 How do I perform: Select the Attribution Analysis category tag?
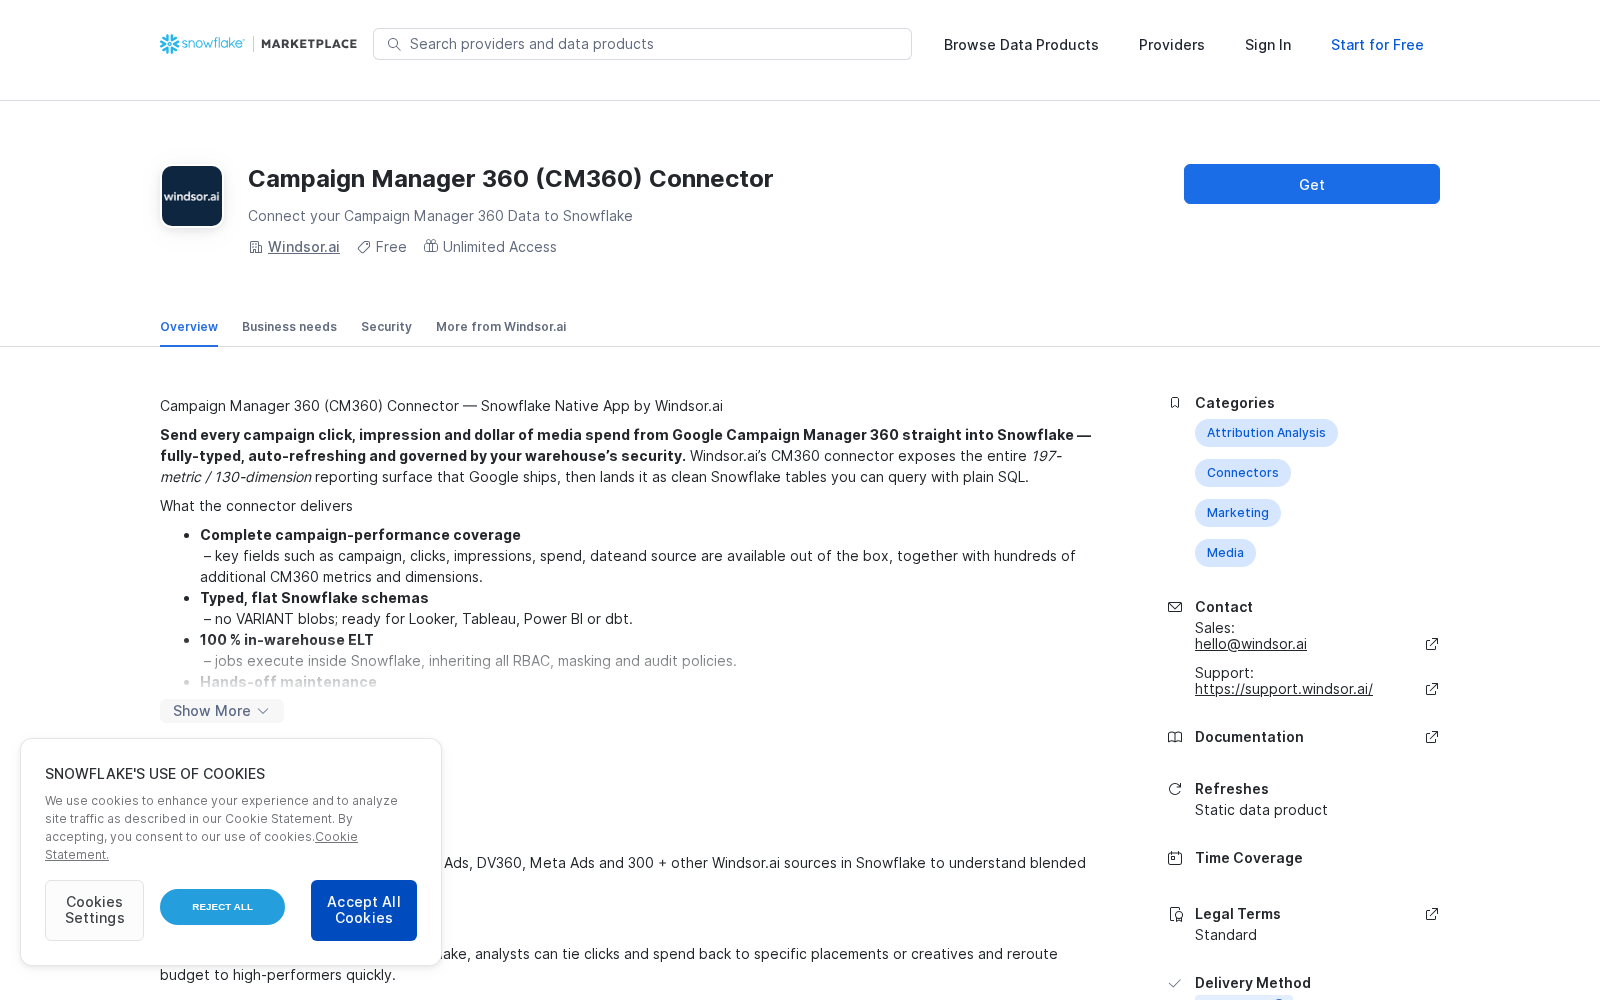tap(1266, 433)
